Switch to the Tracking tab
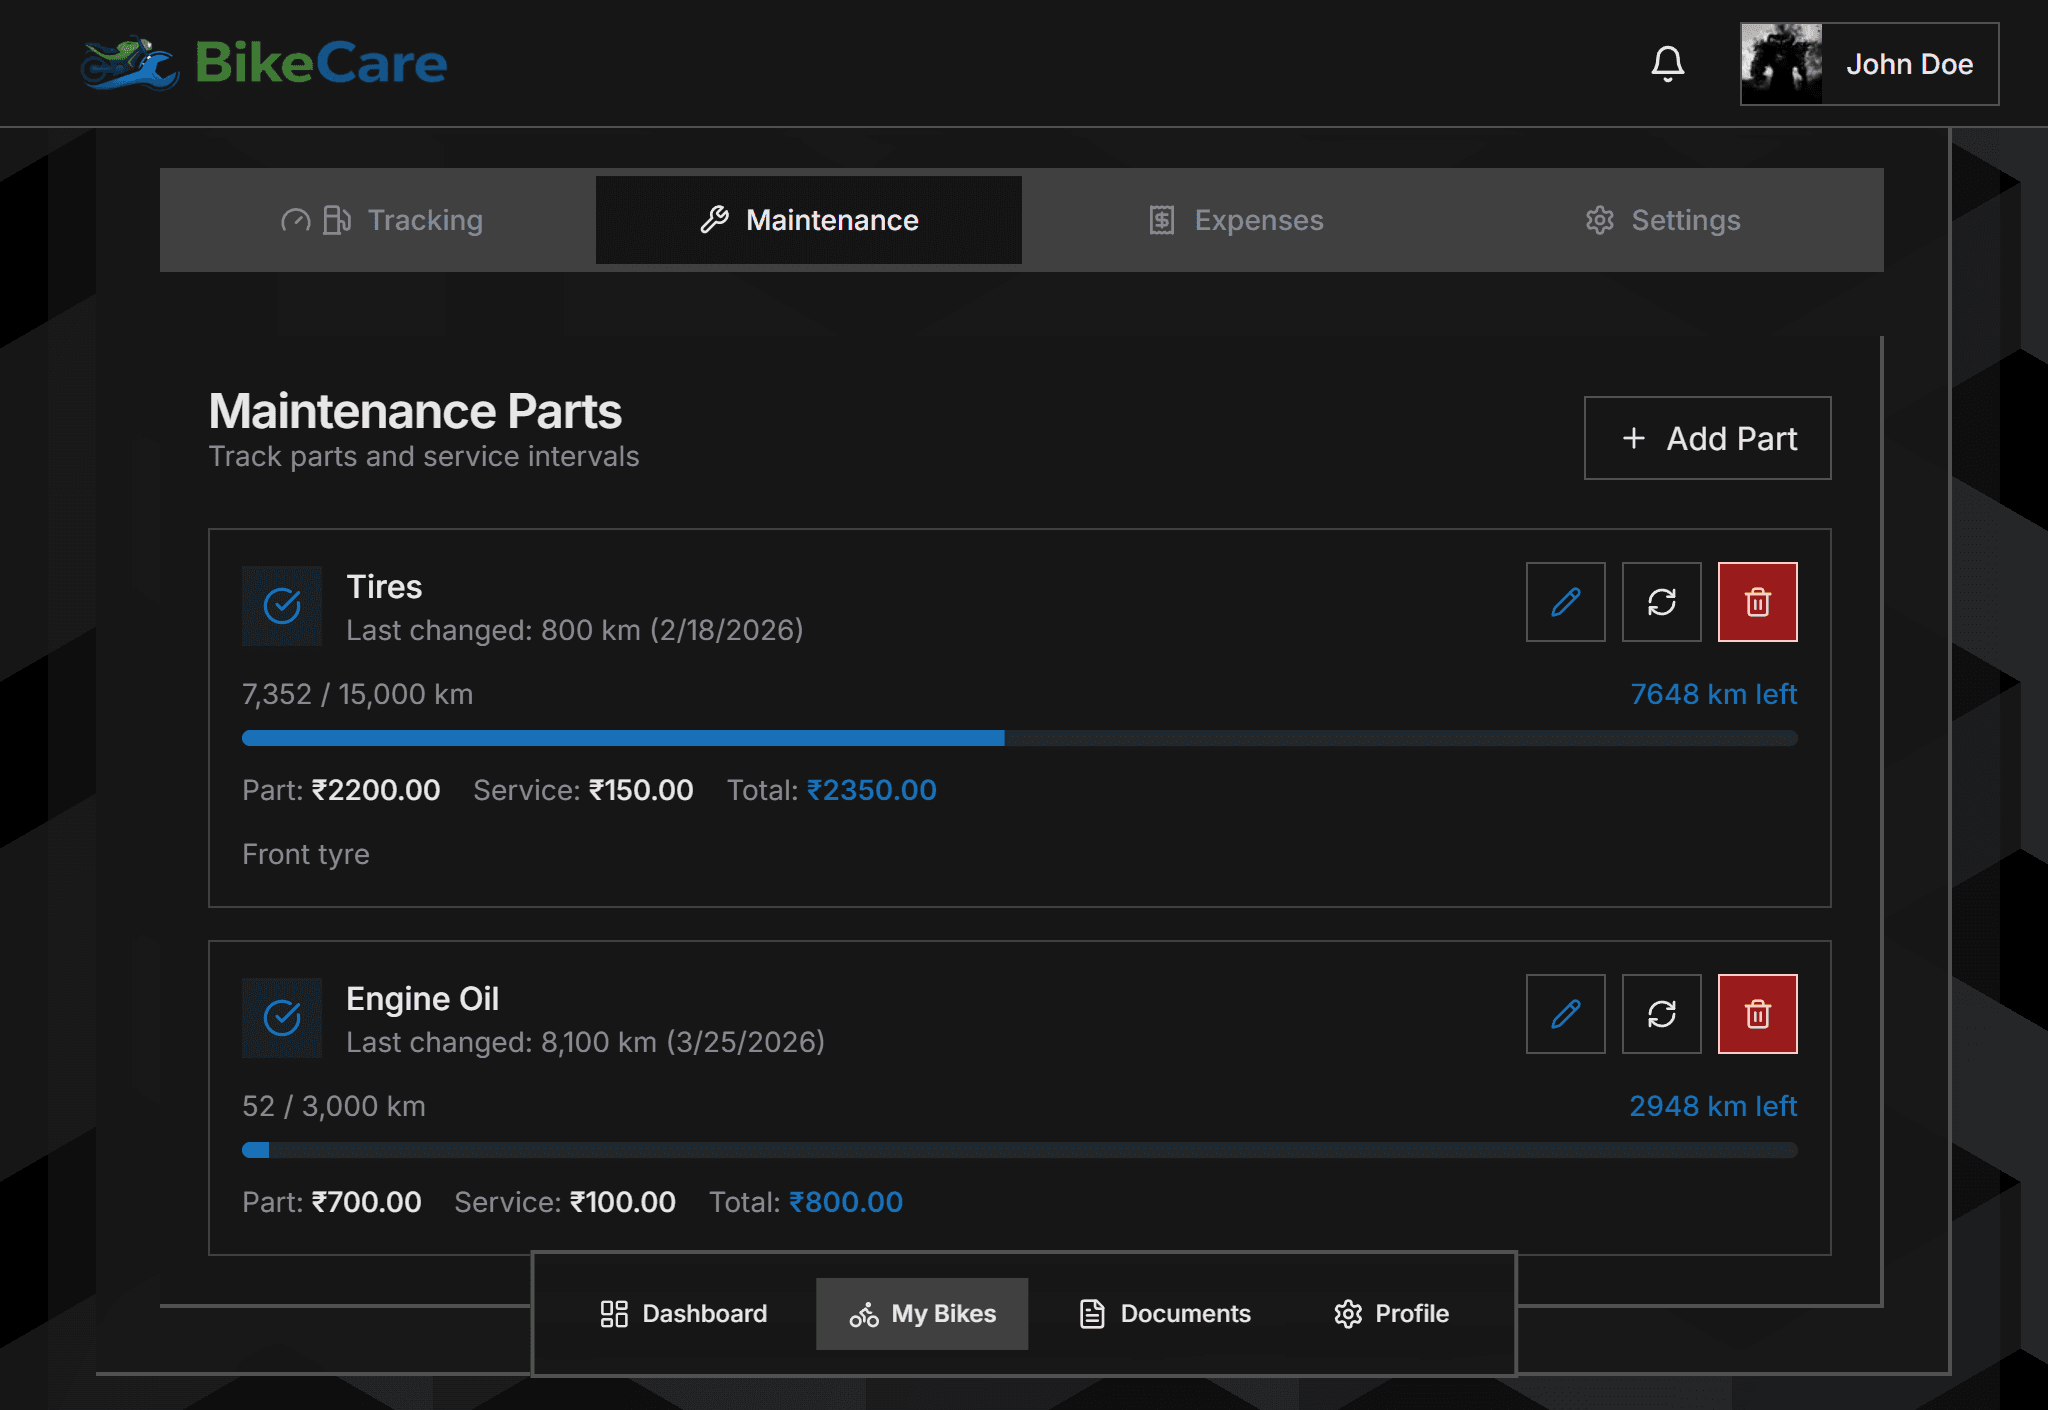 [x=383, y=220]
